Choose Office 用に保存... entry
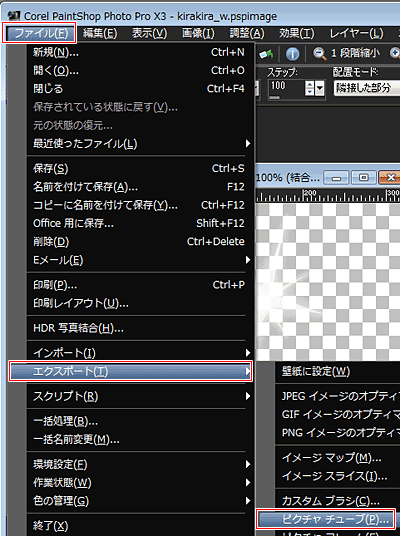Image resolution: width=400 pixels, height=536 pixels. coord(139,223)
